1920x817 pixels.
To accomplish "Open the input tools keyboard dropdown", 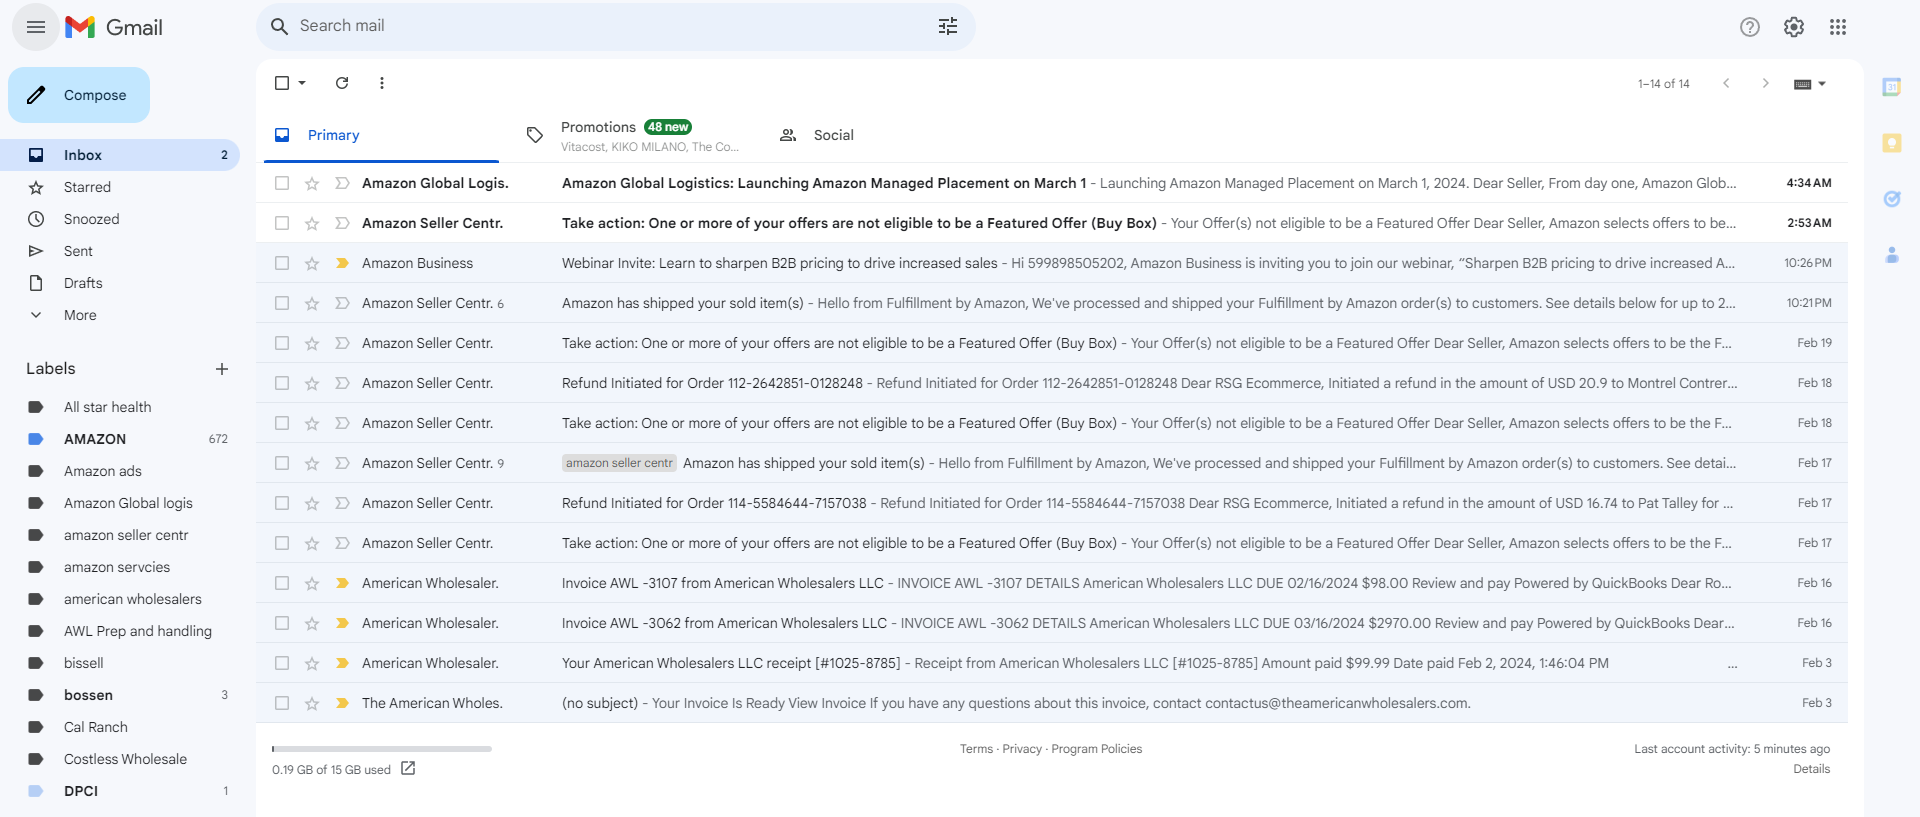I will pos(1810,84).
